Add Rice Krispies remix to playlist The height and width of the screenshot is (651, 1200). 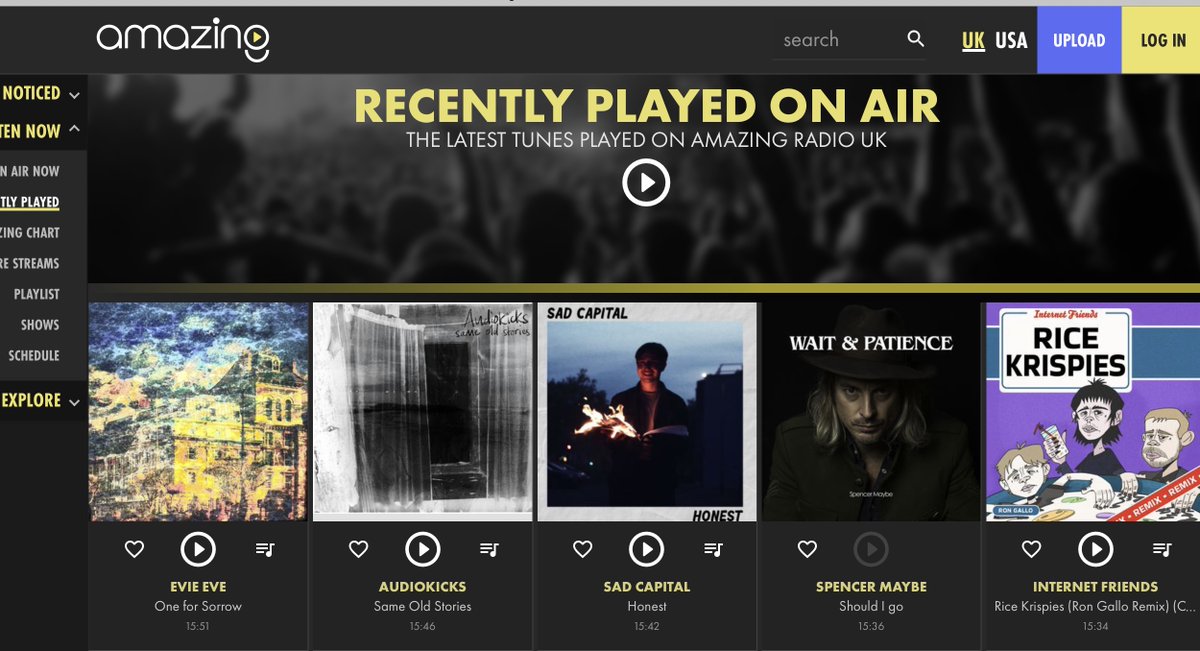click(x=1161, y=549)
